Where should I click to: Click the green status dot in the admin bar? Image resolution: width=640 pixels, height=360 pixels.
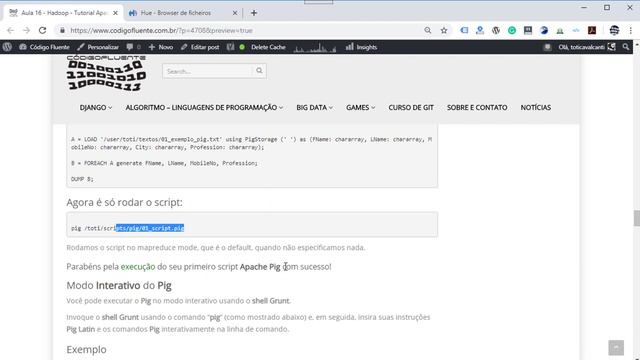[x=242, y=47]
